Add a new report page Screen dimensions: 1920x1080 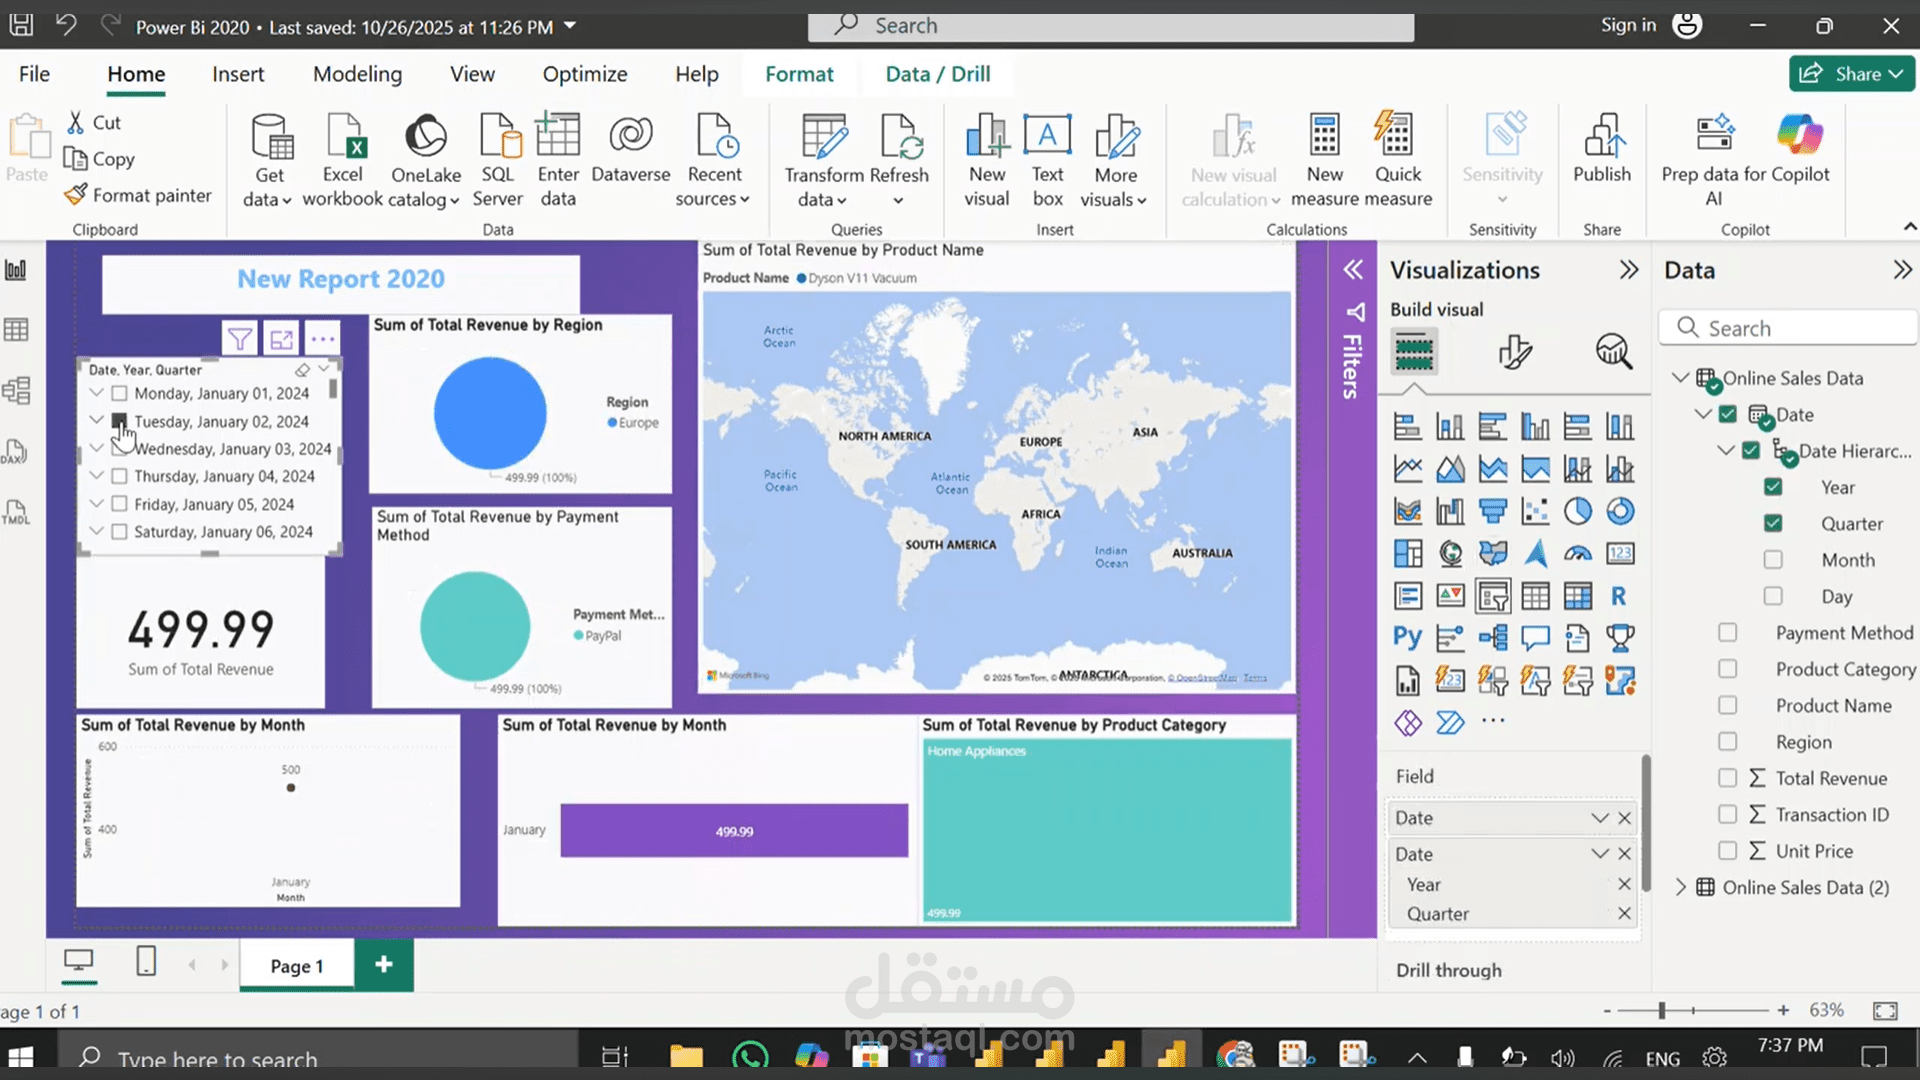click(384, 964)
